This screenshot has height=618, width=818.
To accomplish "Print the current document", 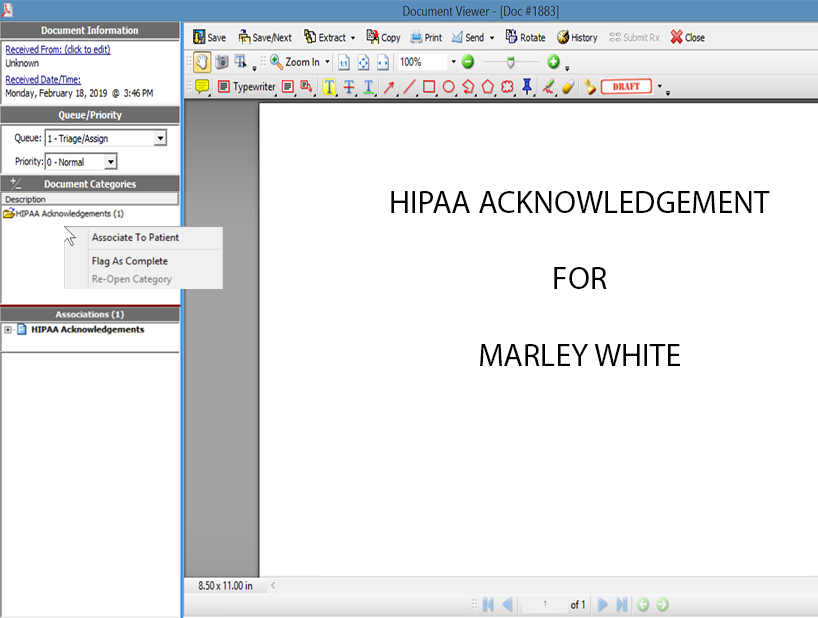I will (426, 37).
